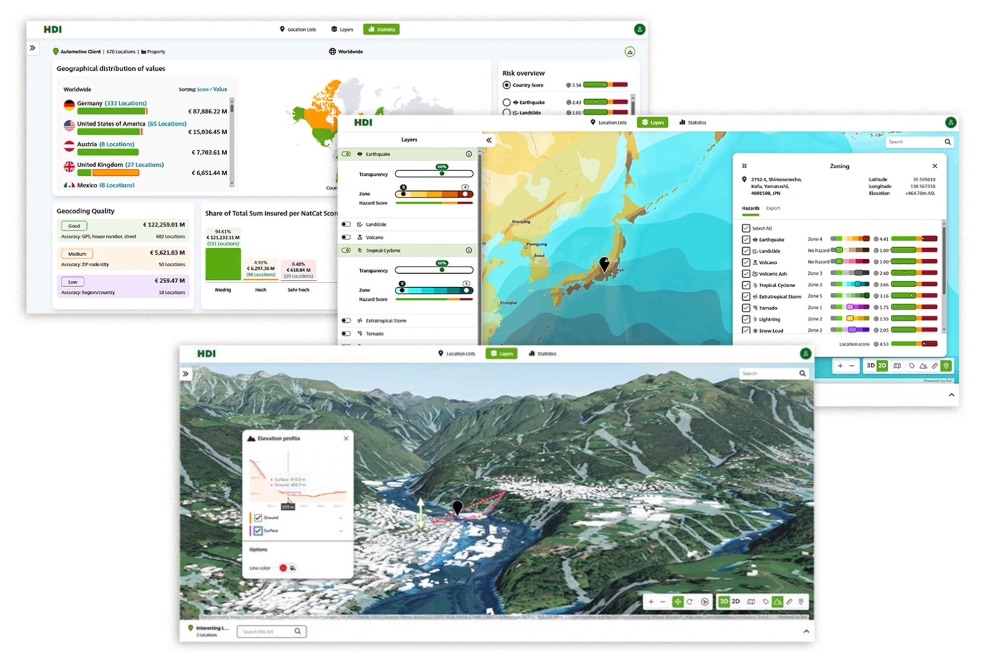Switch to the Export tab in Zoning

point(773,209)
